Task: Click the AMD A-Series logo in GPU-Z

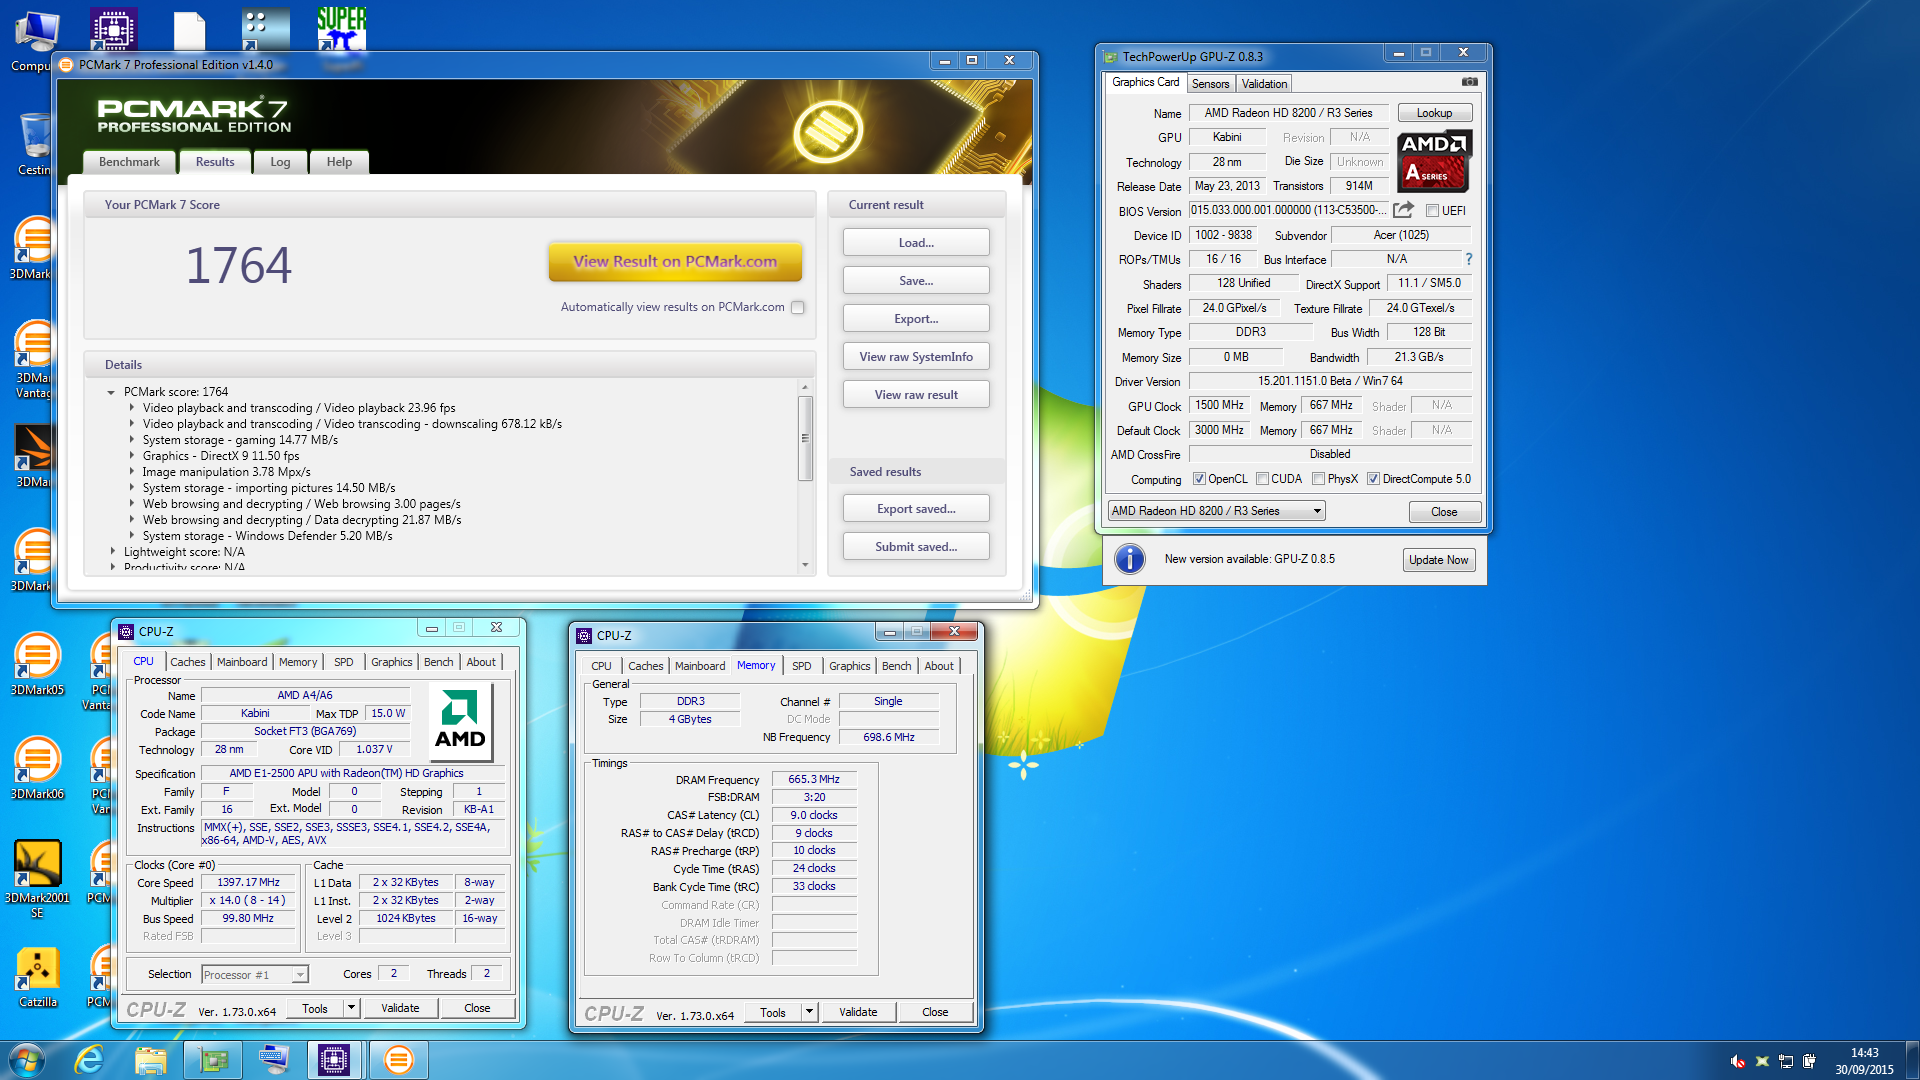Action: [1434, 160]
